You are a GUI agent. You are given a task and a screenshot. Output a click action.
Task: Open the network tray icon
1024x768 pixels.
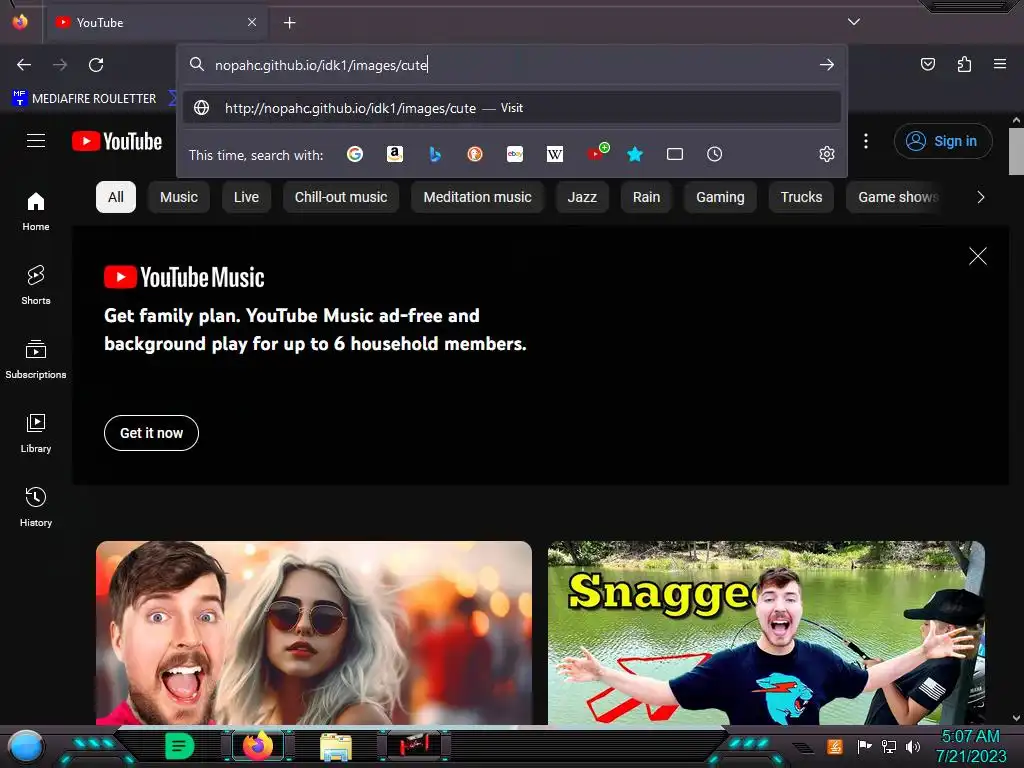pyautogui.click(x=888, y=746)
